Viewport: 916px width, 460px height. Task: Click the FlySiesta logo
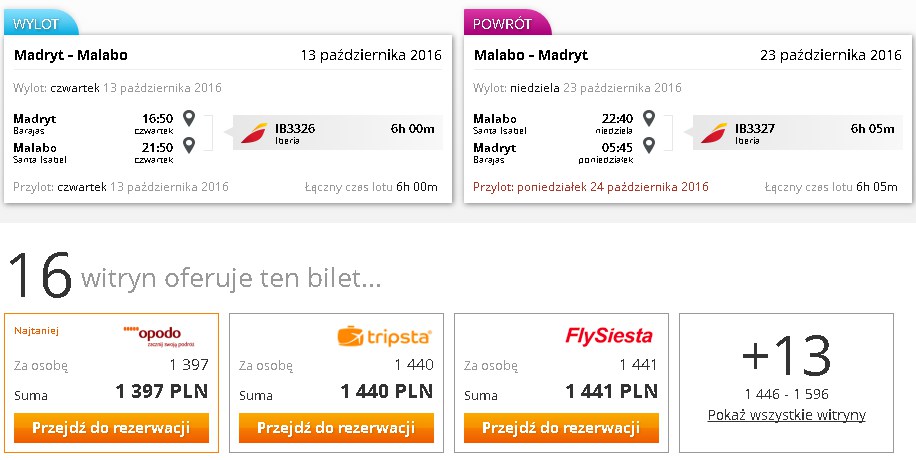click(x=609, y=336)
